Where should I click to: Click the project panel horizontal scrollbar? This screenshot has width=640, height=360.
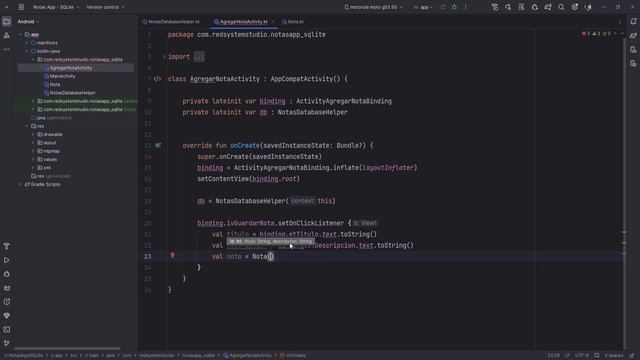67,349
